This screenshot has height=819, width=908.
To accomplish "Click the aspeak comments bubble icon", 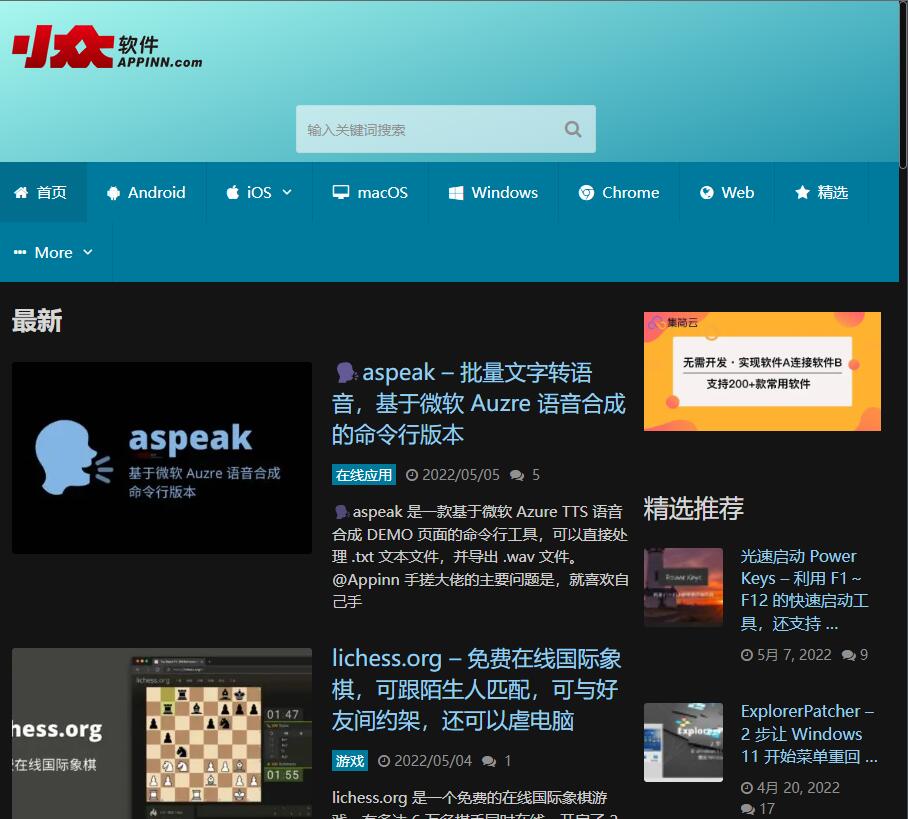I will 517,476.
